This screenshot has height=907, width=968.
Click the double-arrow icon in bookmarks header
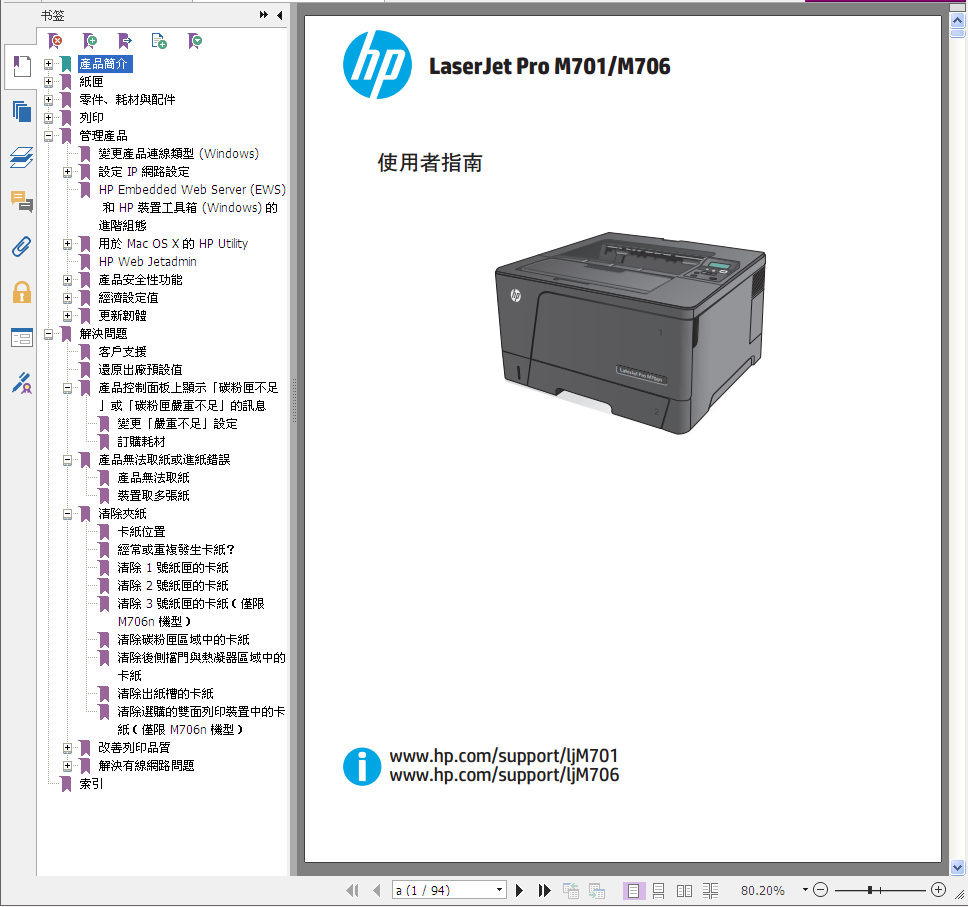(264, 15)
